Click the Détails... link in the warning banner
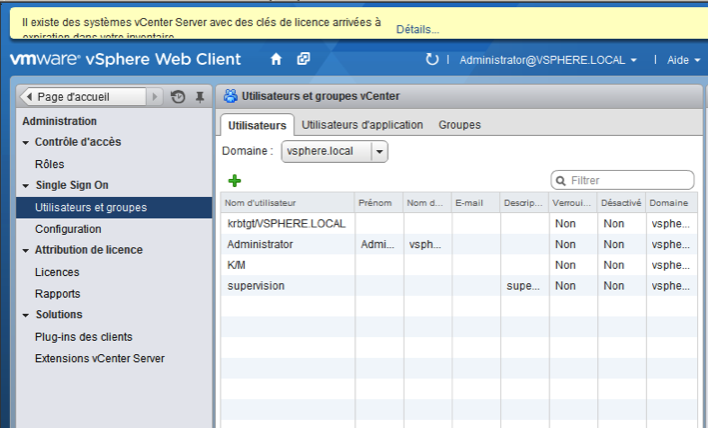The height and width of the screenshot is (428, 708). (417, 30)
